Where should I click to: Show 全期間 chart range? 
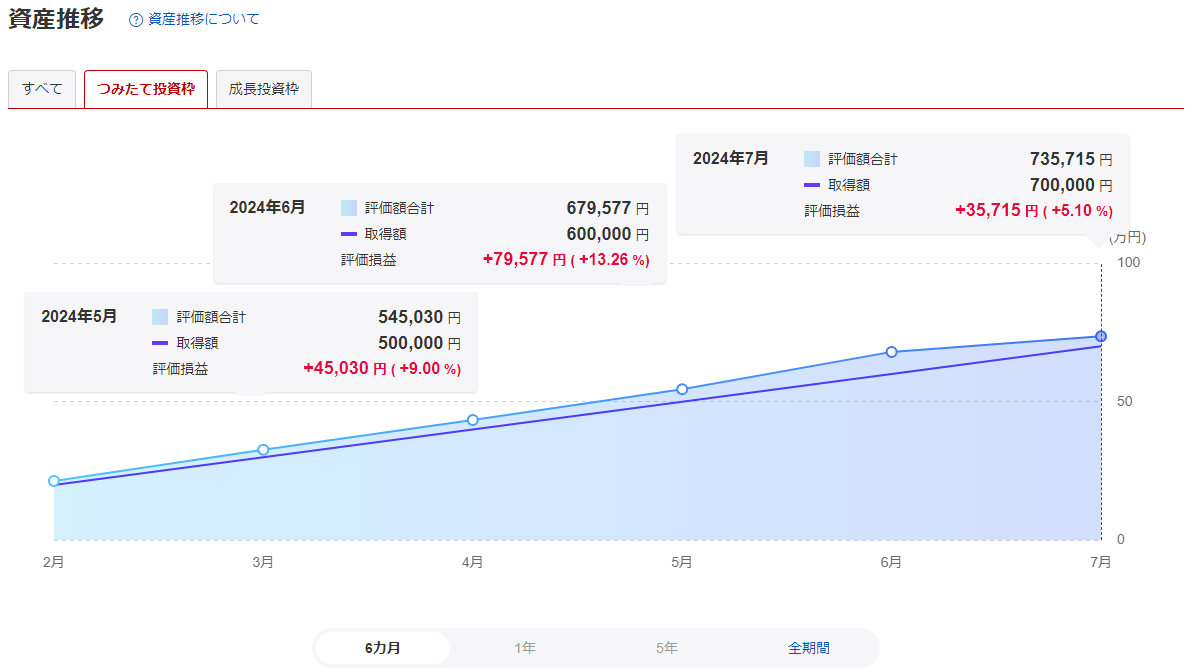coord(808,648)
